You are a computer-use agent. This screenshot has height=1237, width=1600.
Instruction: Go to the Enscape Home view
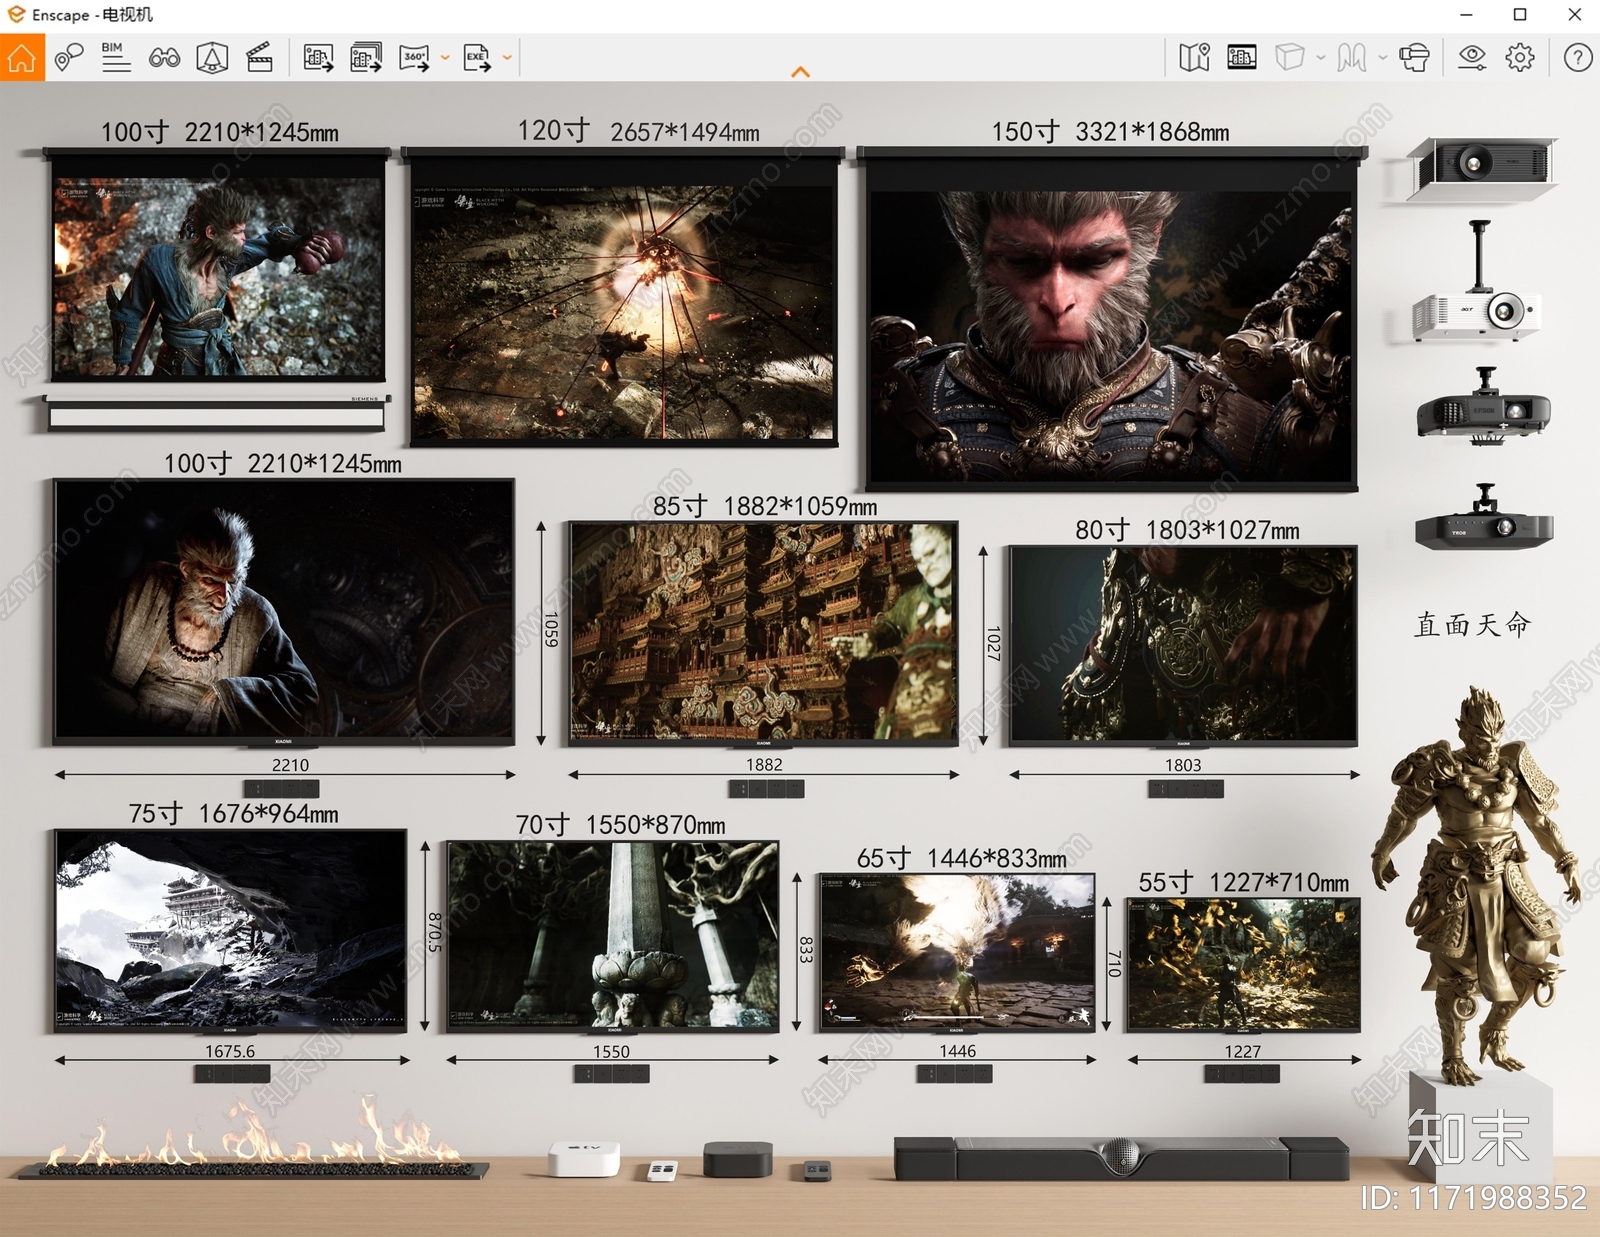(x=22, y=57)
